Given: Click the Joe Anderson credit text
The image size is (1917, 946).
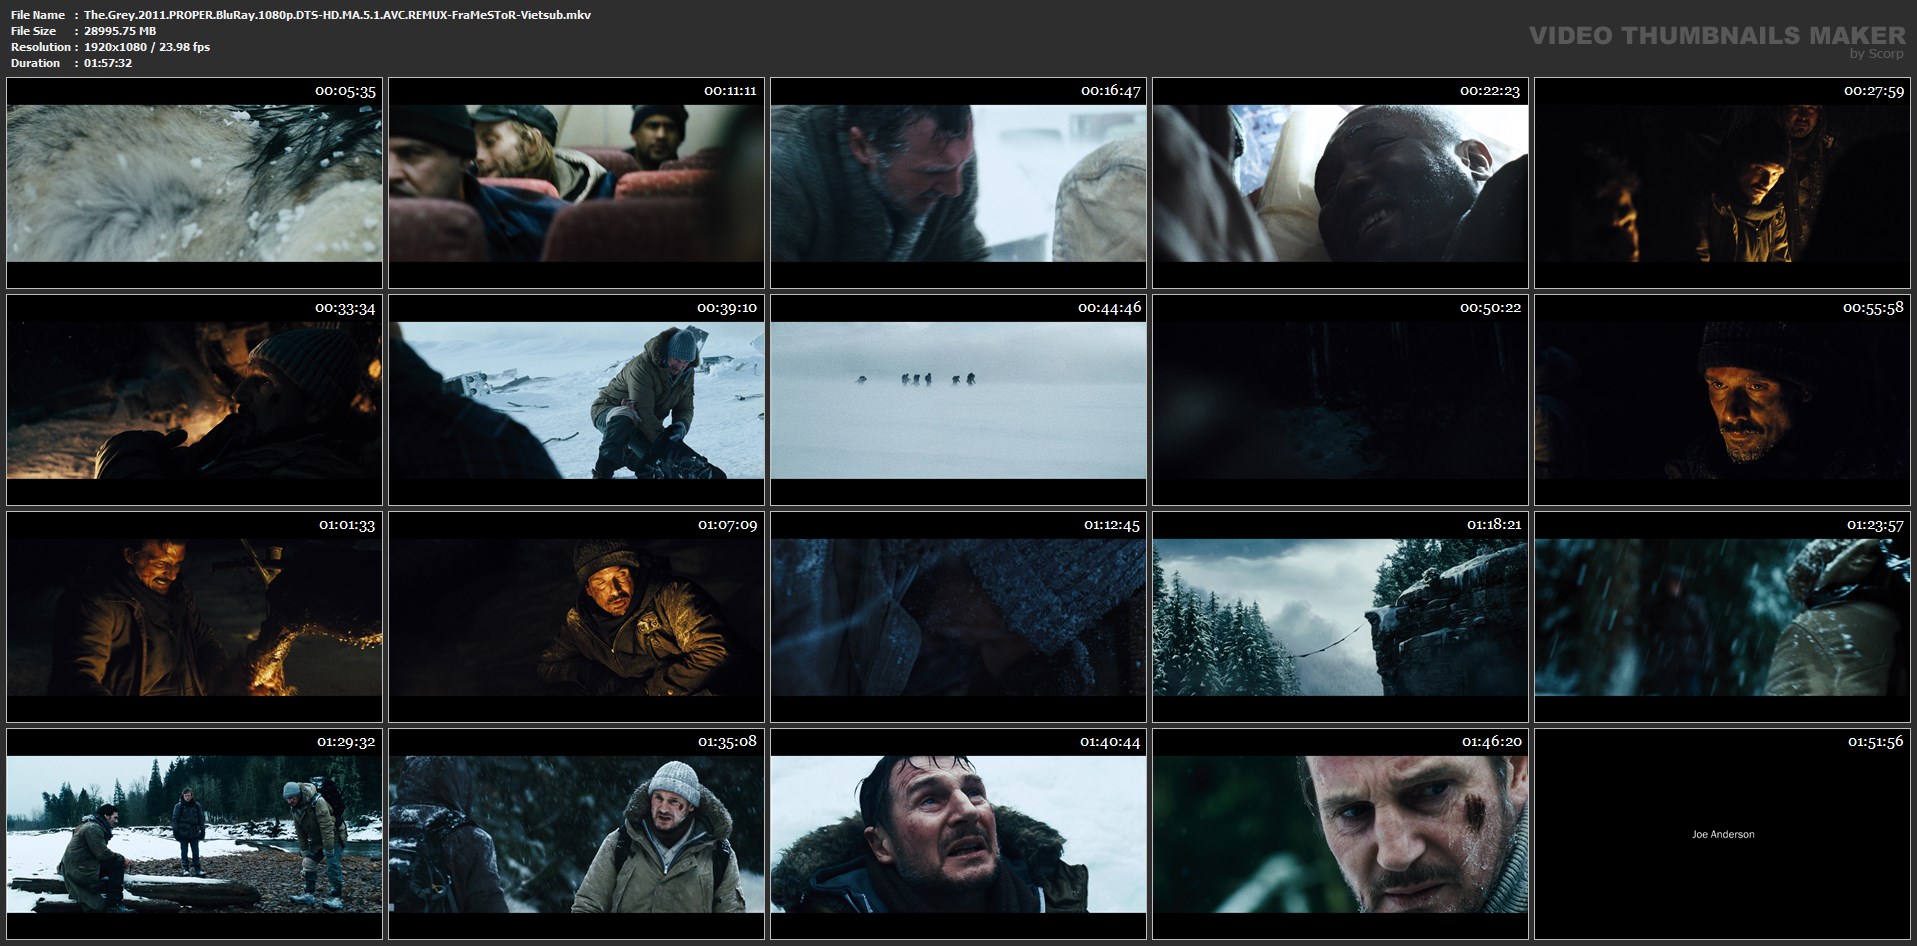Looking at the screenshot, I should coord(1723,834).
